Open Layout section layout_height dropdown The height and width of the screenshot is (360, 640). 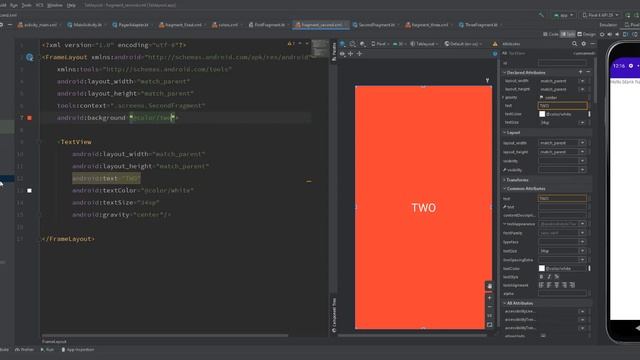[582, 152]
